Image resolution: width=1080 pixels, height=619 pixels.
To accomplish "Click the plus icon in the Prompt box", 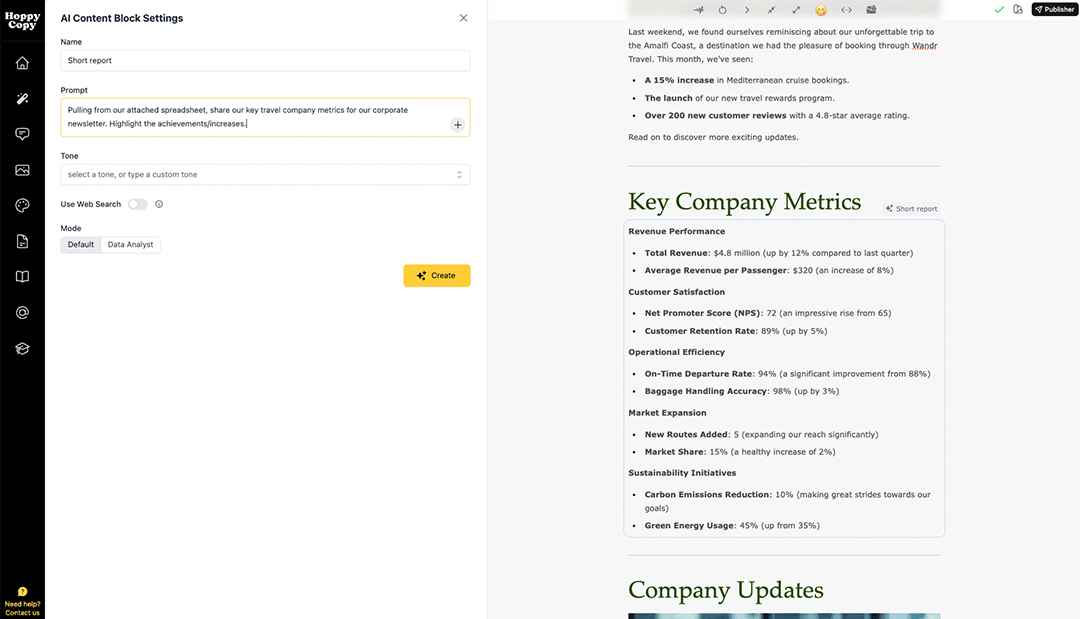I will click(457, 125).
